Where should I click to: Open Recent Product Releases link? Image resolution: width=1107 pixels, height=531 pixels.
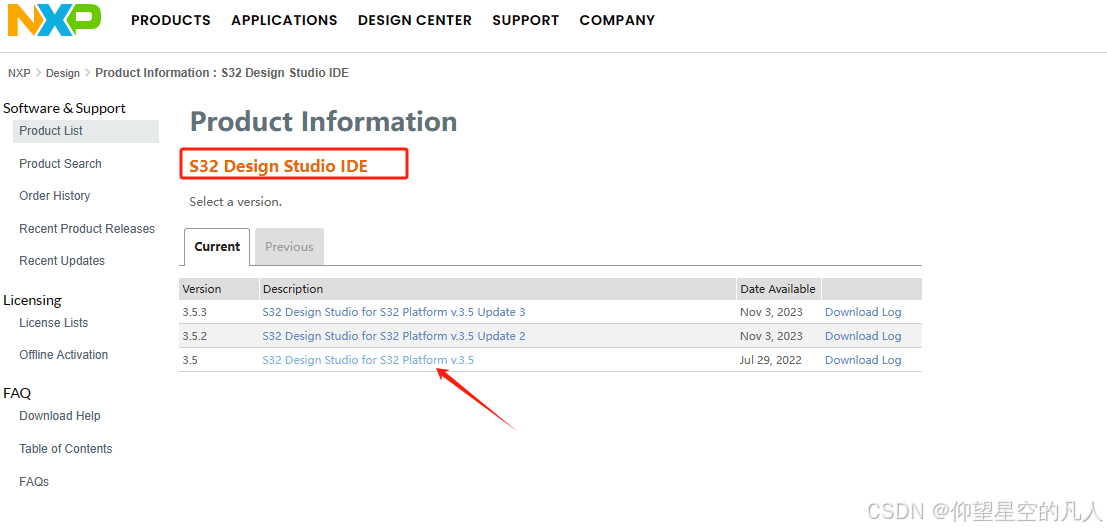[x=87, y=229]
